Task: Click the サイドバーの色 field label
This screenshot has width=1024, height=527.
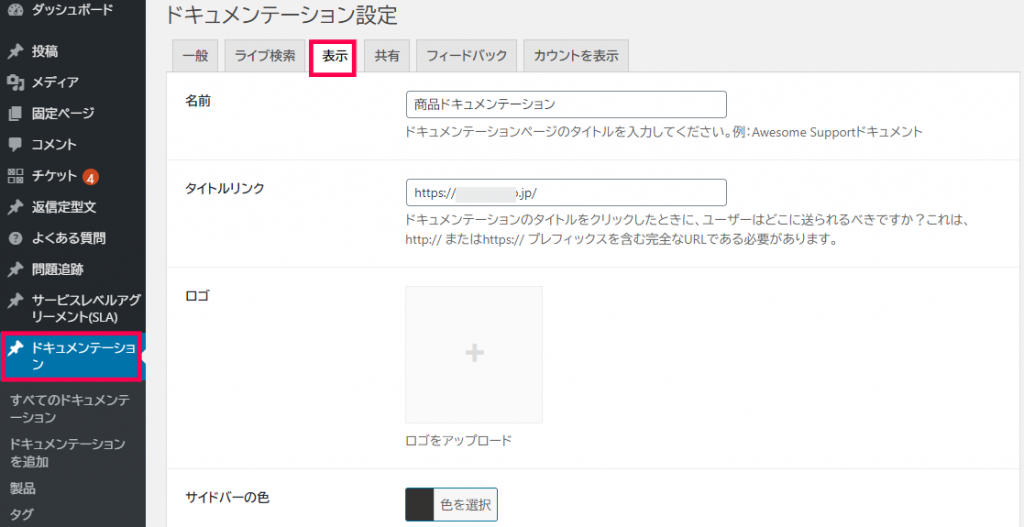Action: tap(227, 497)
